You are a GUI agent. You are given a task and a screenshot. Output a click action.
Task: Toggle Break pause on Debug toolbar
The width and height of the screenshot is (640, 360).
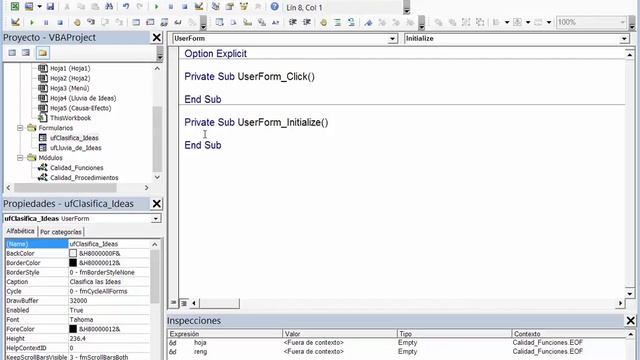pyautogui.click(x=46, y=22)
